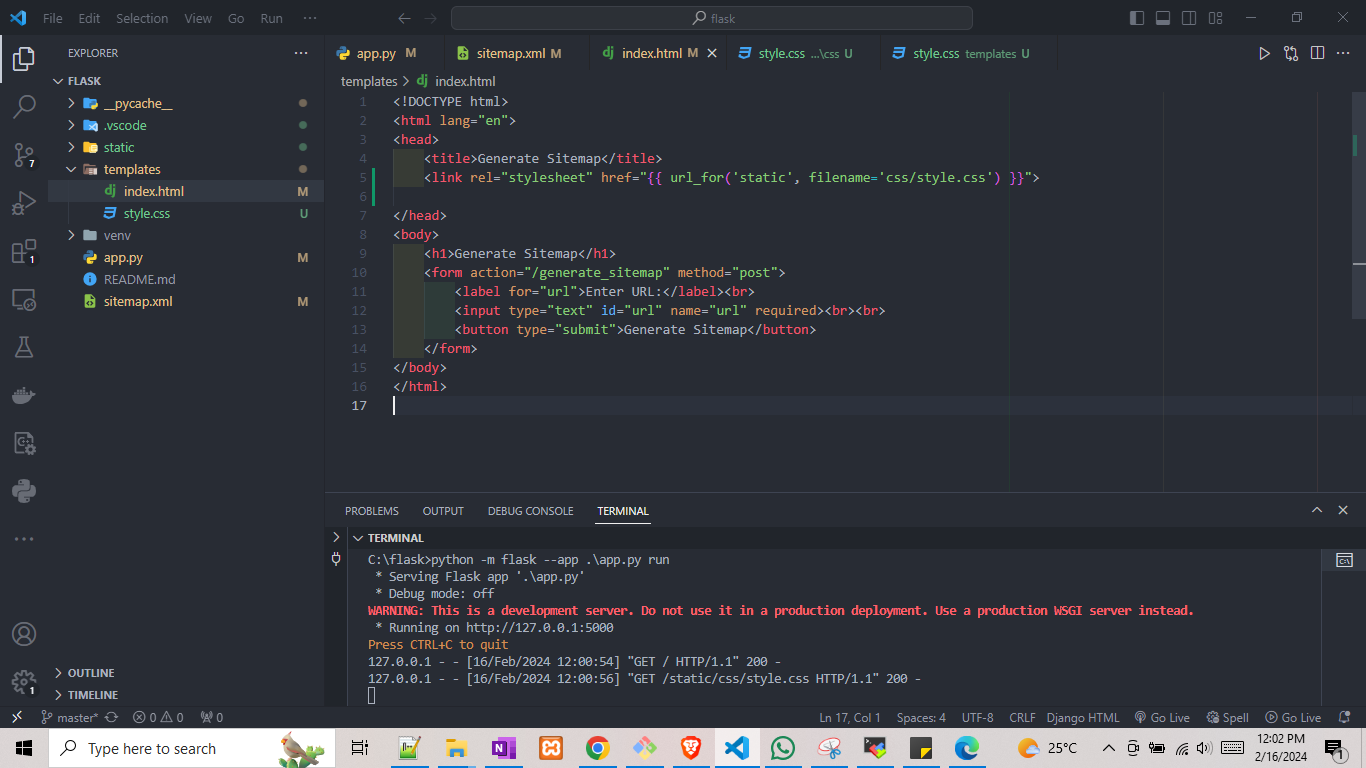
Task: Customize layout icon in title bar
Action: 1215,18
